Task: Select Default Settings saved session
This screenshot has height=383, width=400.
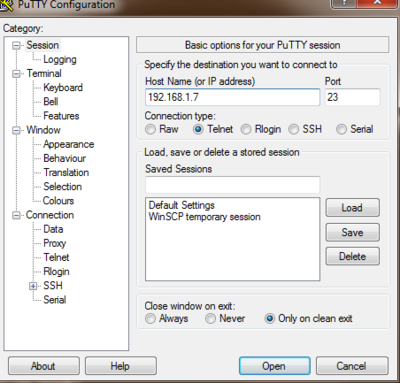Action: pos(182,205)
